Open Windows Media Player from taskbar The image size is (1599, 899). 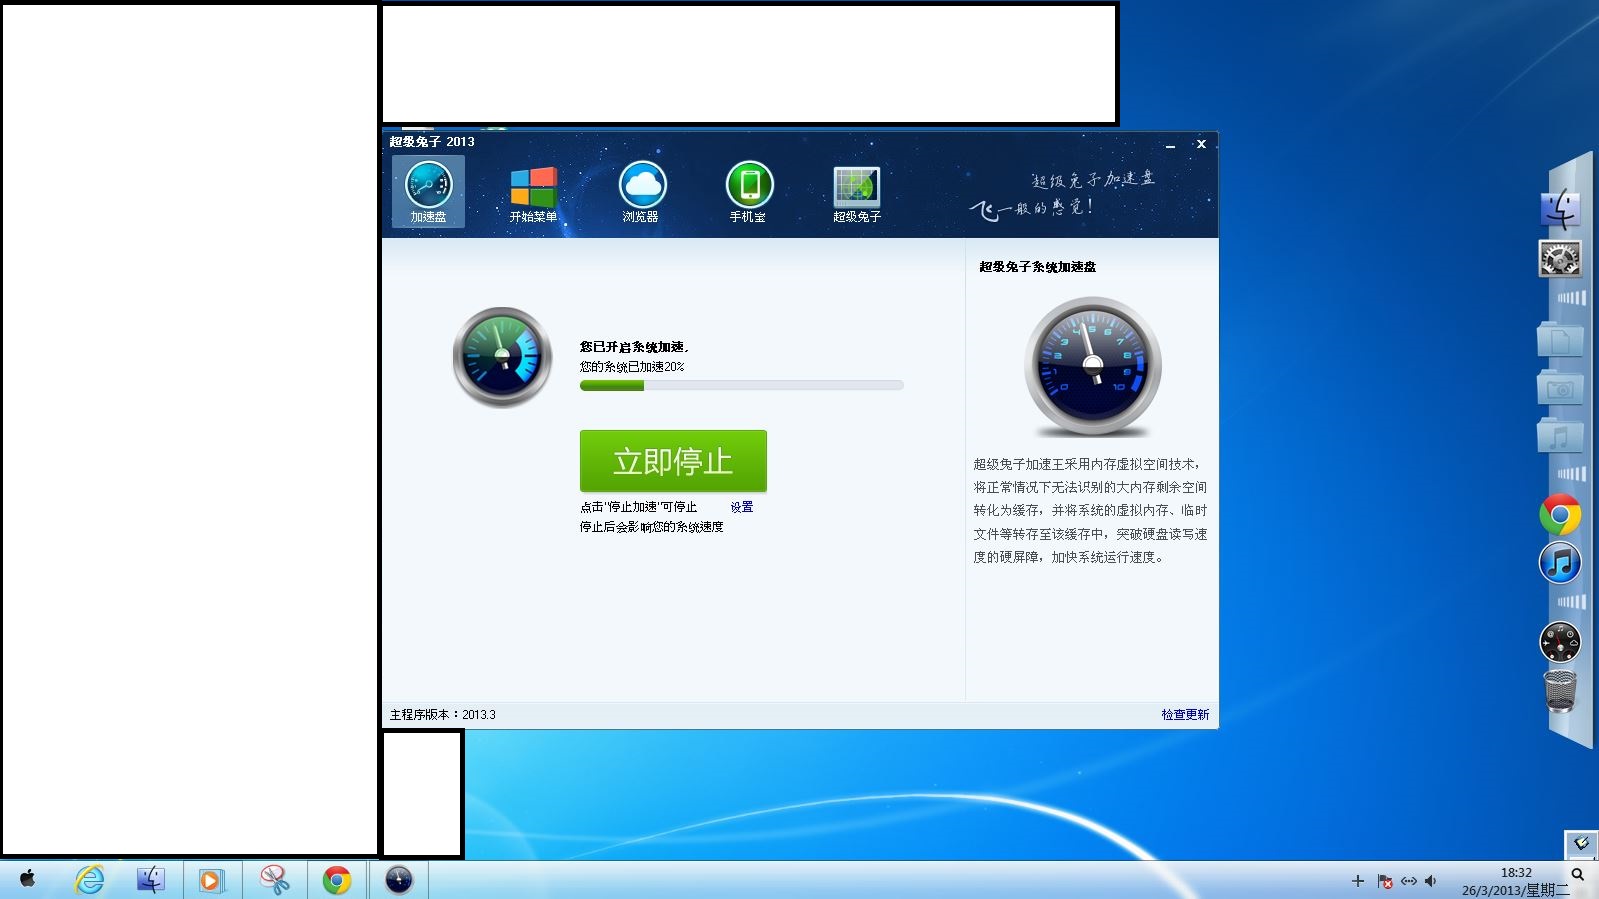(211, 880)
